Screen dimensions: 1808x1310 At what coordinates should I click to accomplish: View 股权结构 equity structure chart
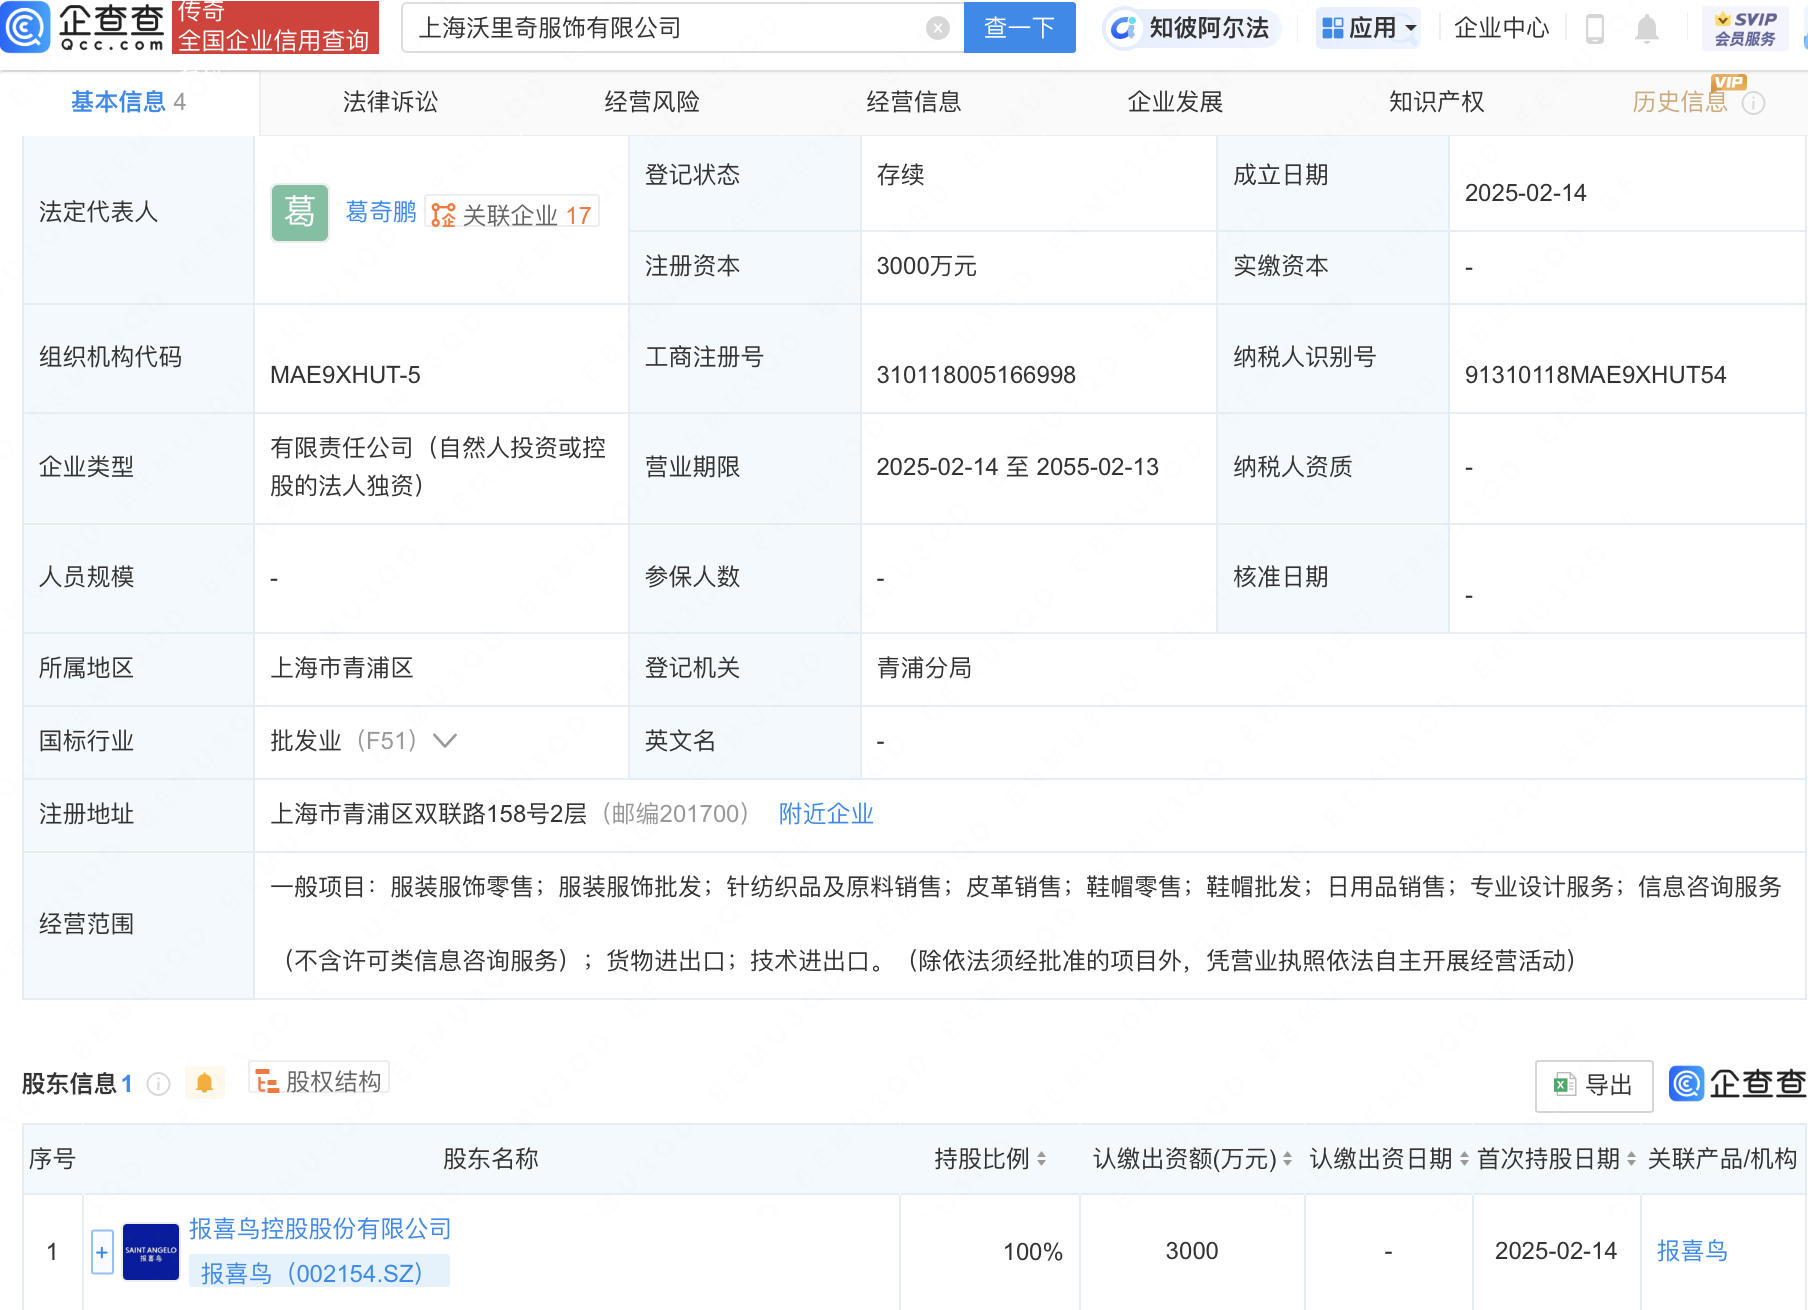(318, 1081)
